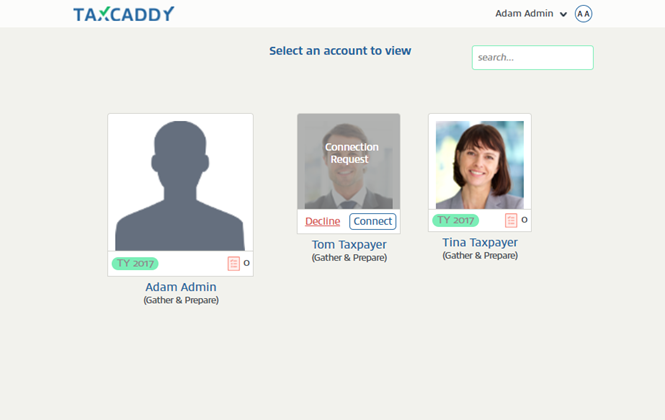Click the TY 2017 badge under Adam Admin

[135, 263]
